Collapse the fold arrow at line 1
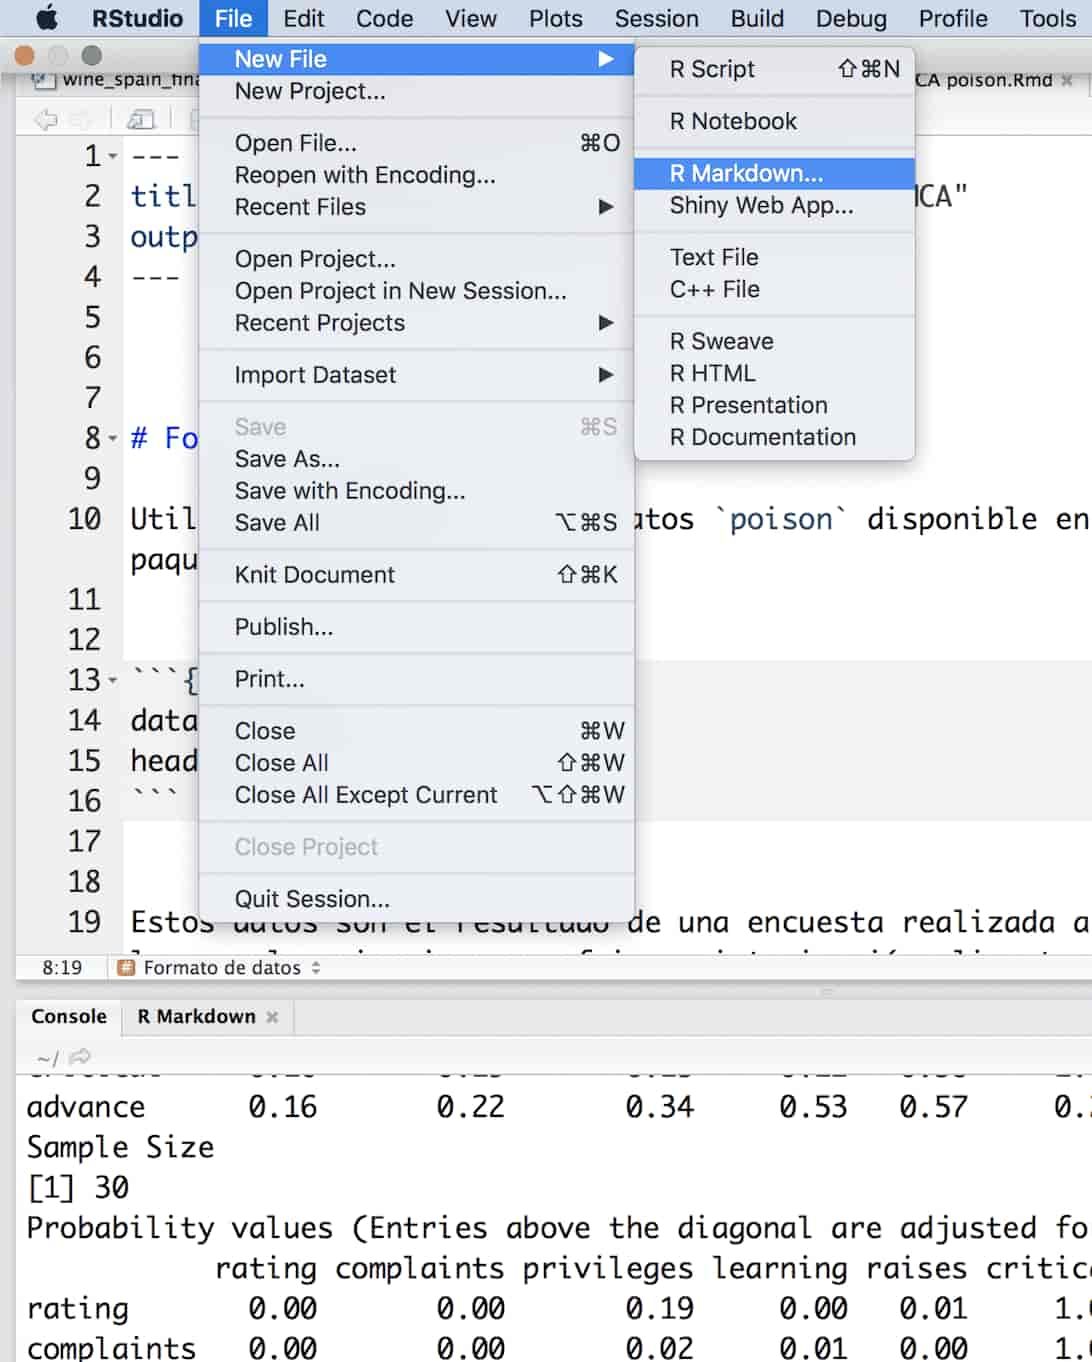The image size is (1092, 1362). (113, 157)
